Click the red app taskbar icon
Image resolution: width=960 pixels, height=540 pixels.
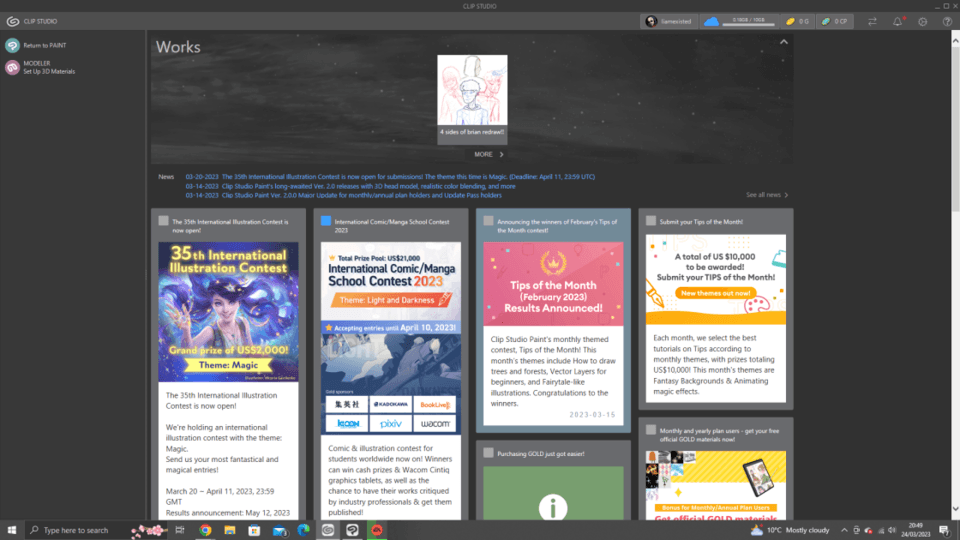point(377,530)
